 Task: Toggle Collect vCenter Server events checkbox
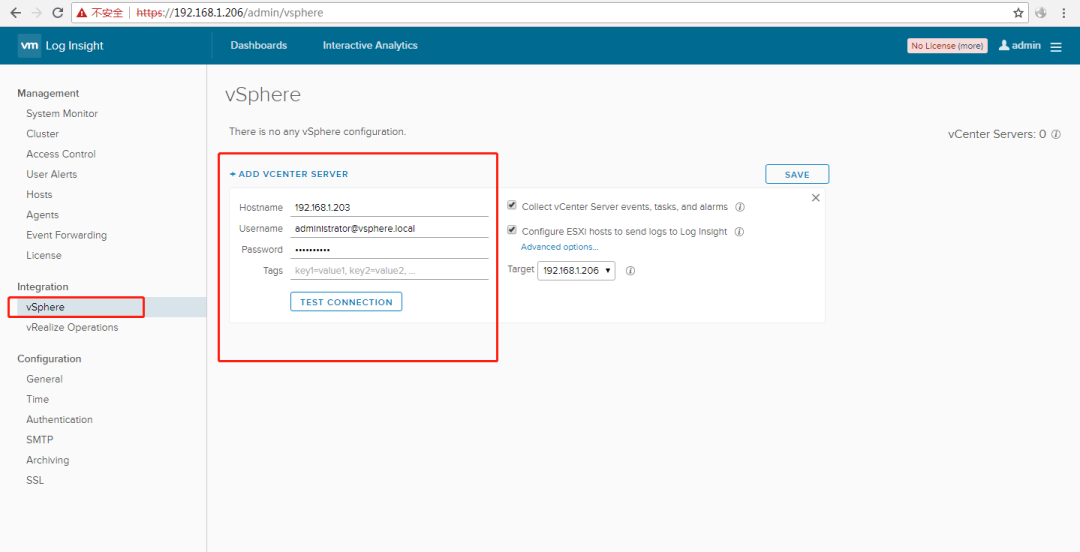[x=512, y=205]
